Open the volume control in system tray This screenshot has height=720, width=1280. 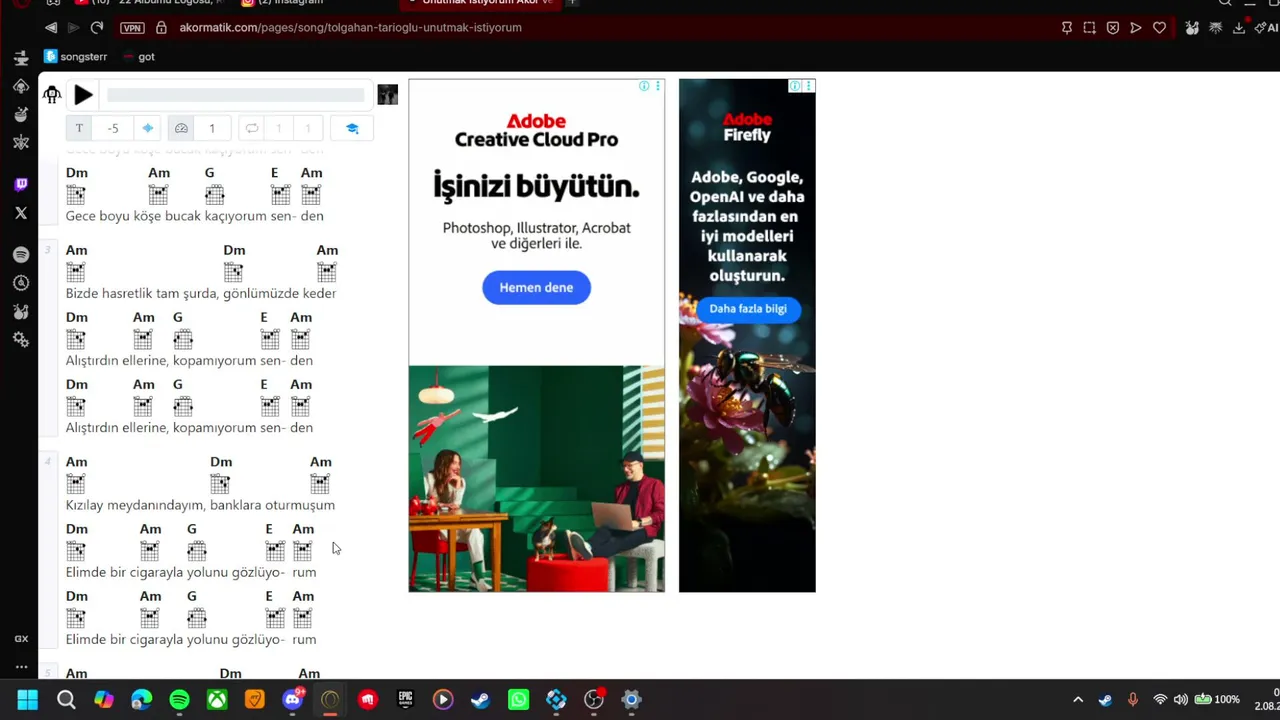pos(1181,700)
